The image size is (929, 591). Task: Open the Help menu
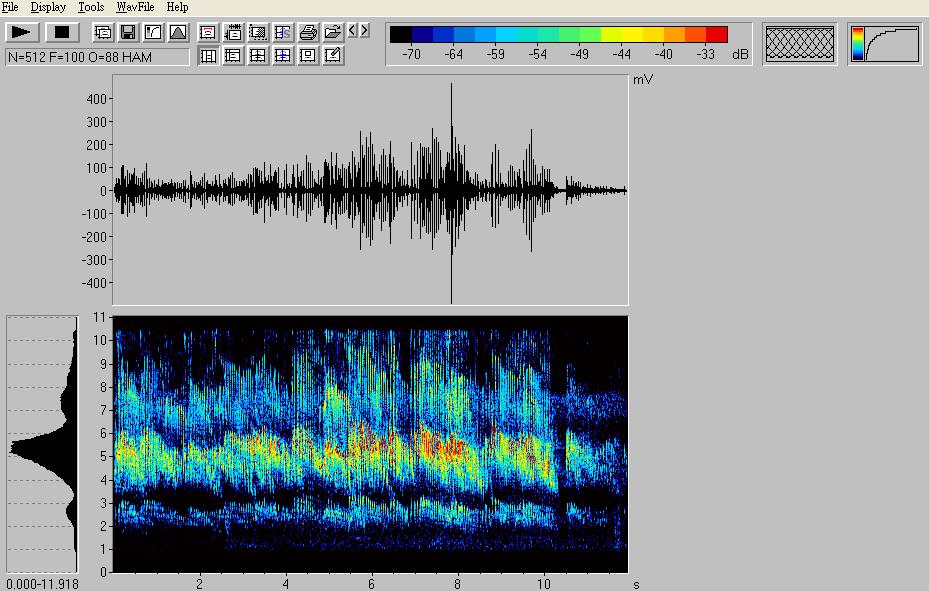point(177,7)
